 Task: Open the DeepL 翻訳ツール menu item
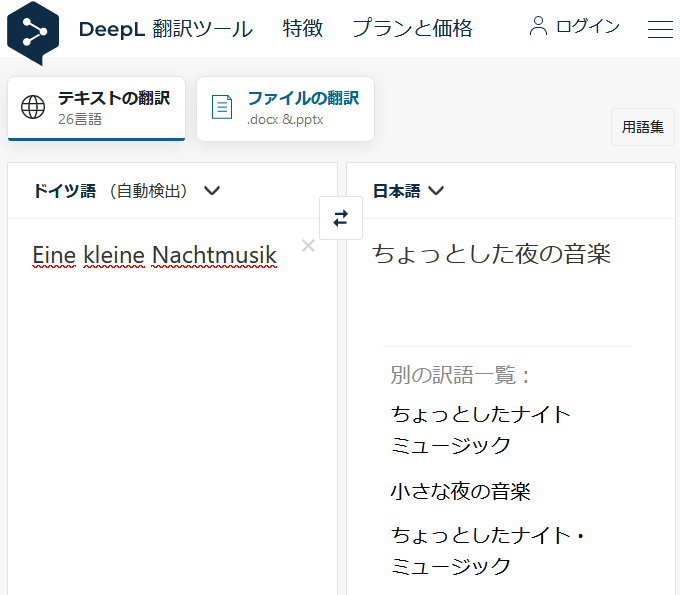(166, 29)
